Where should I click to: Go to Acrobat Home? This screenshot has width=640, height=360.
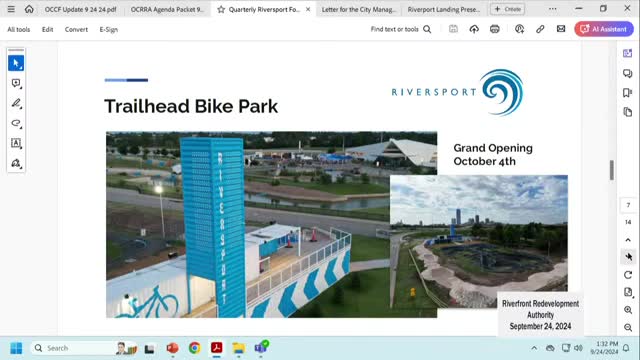29,9
